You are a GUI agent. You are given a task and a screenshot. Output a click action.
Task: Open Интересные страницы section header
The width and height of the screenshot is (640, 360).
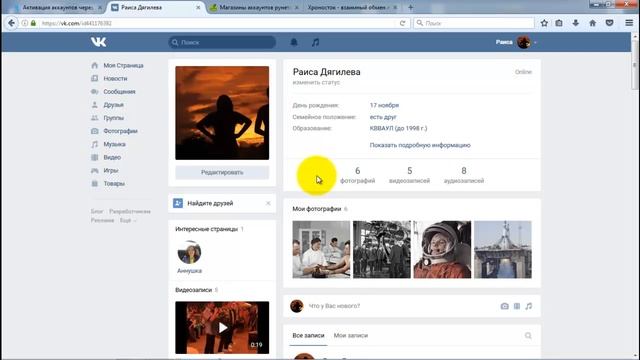click(206, 229)
